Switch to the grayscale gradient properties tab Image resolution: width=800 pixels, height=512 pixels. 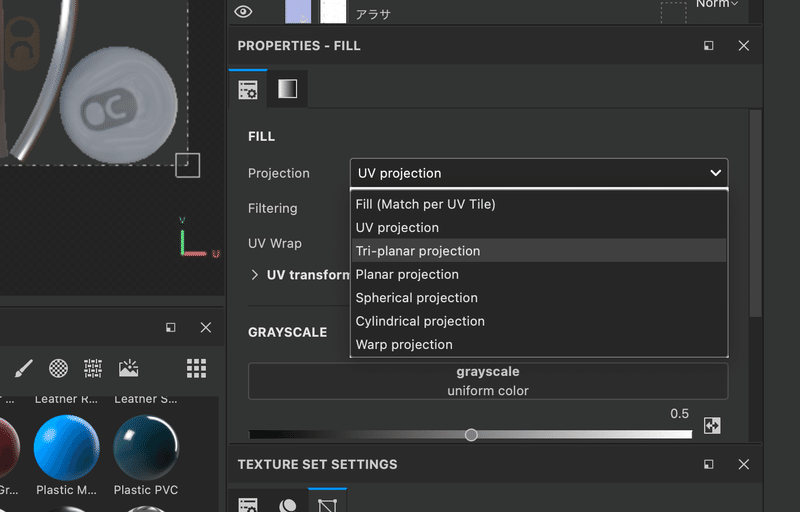pos(287,90)
